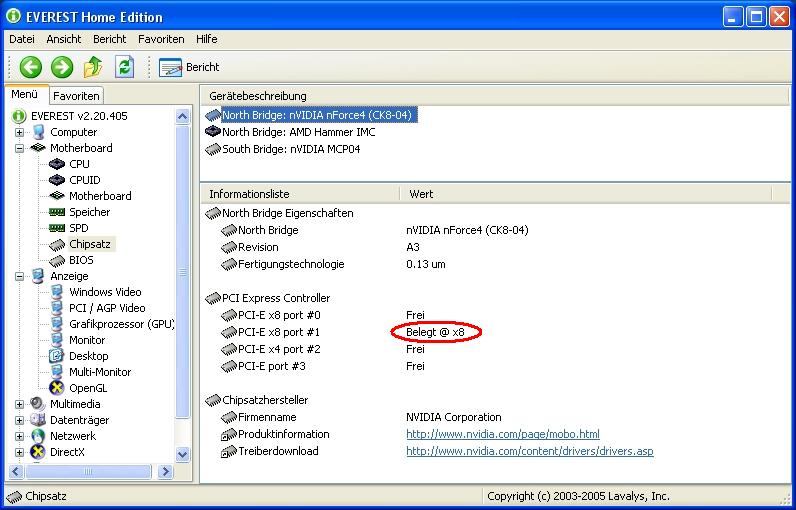
Task: Click the AMD Hammer IMC chip icon
Action: tap(213, 132)
